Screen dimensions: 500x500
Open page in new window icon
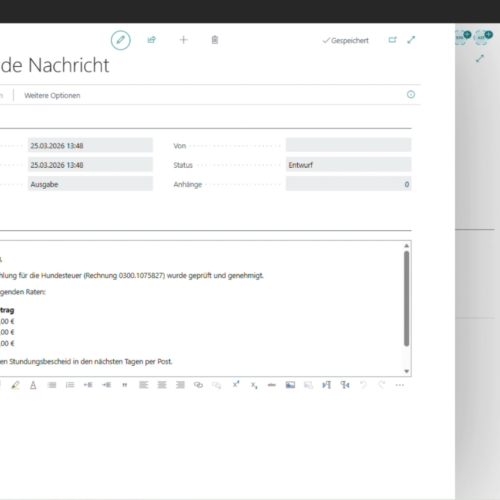392,40
